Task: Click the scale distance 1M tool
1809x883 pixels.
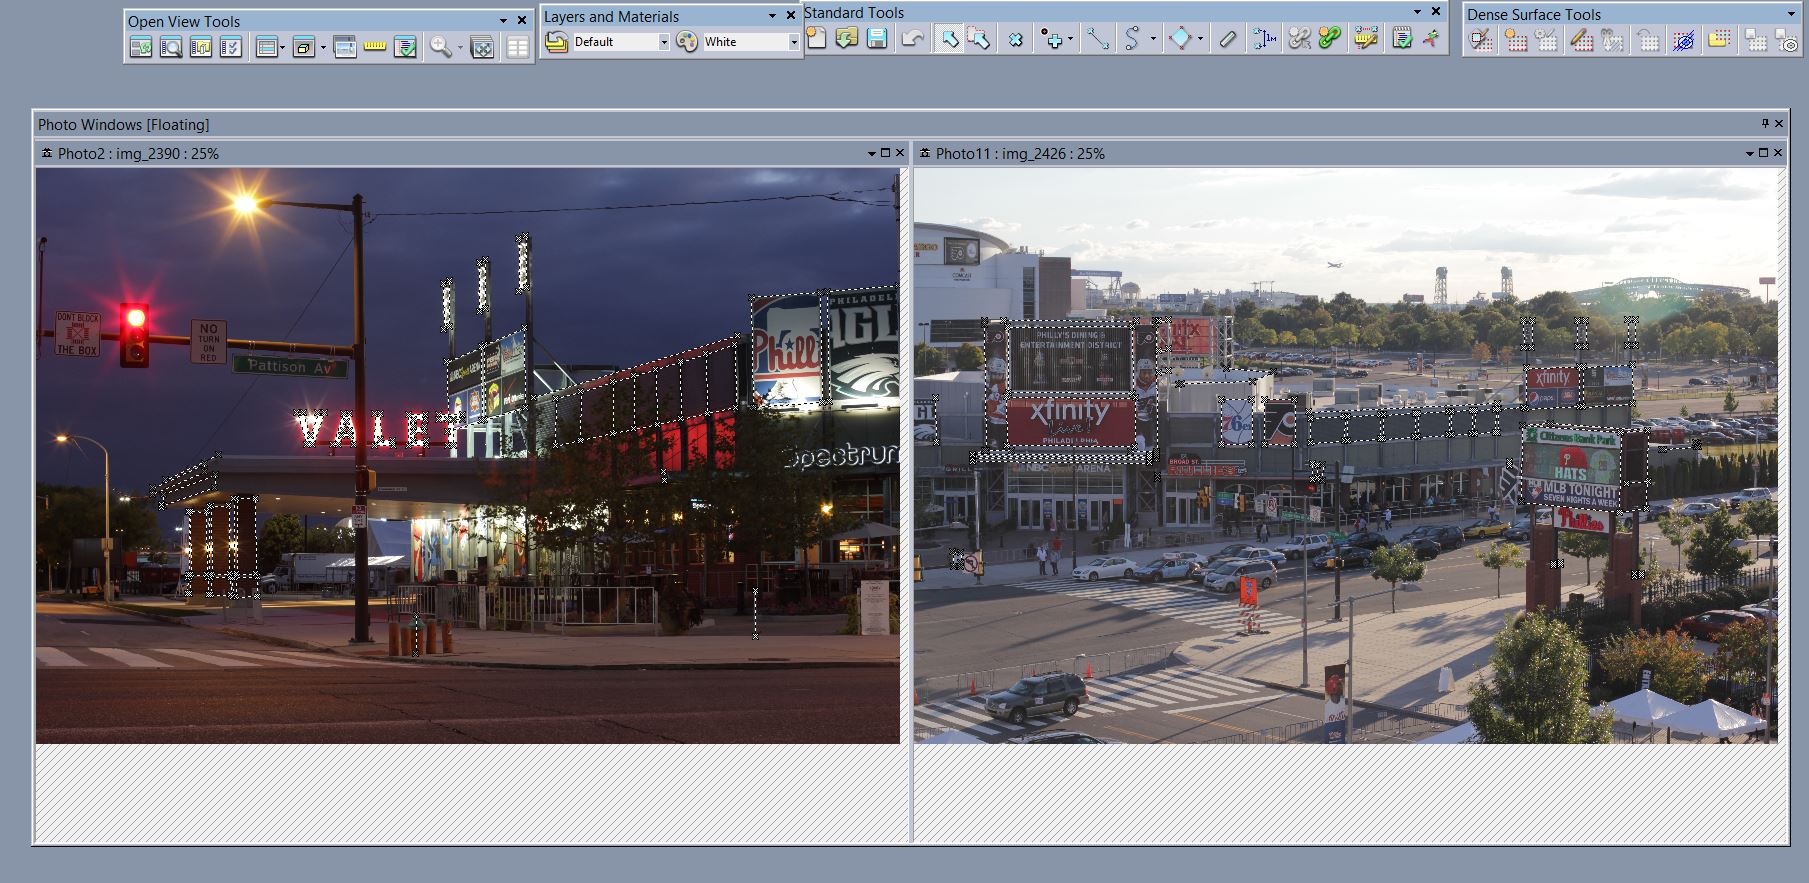Action: [x=1264, y=39]
